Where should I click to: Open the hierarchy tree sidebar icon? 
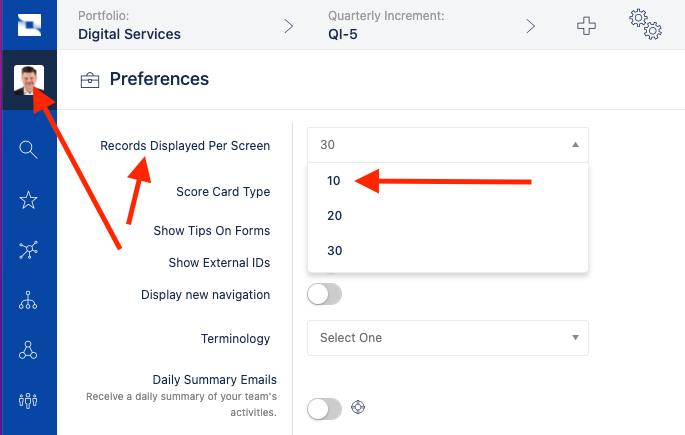pos(28,300)
